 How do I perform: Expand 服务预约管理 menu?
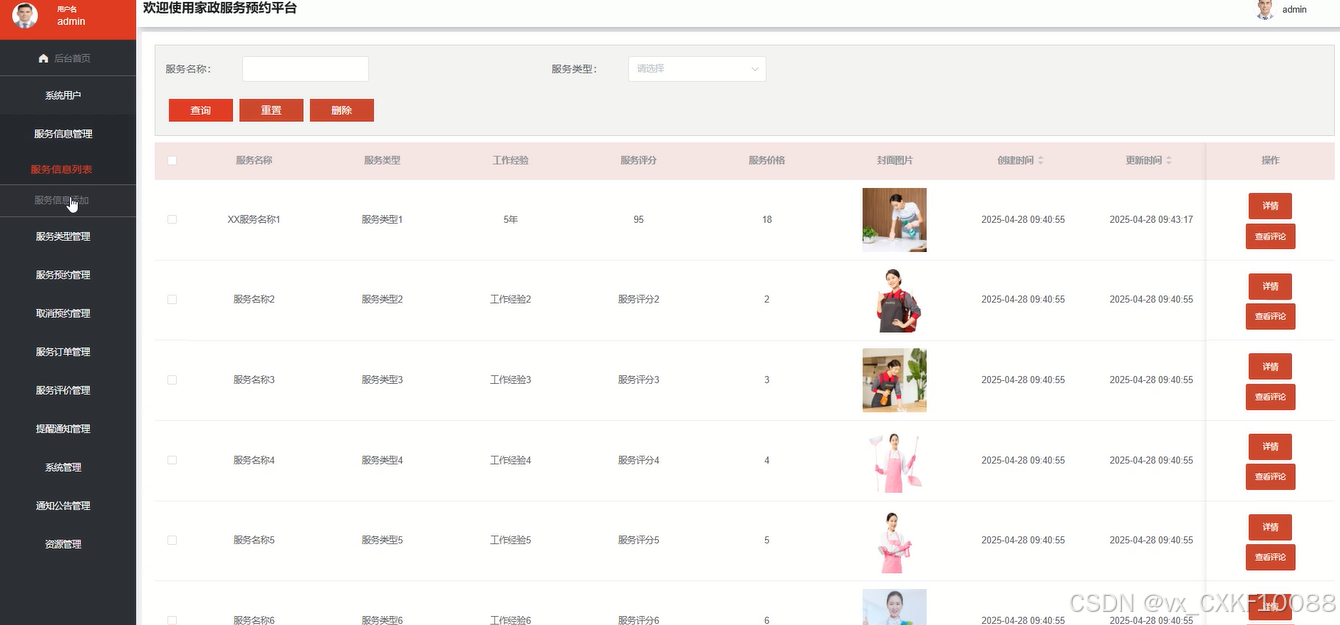(x=63, y=275)
